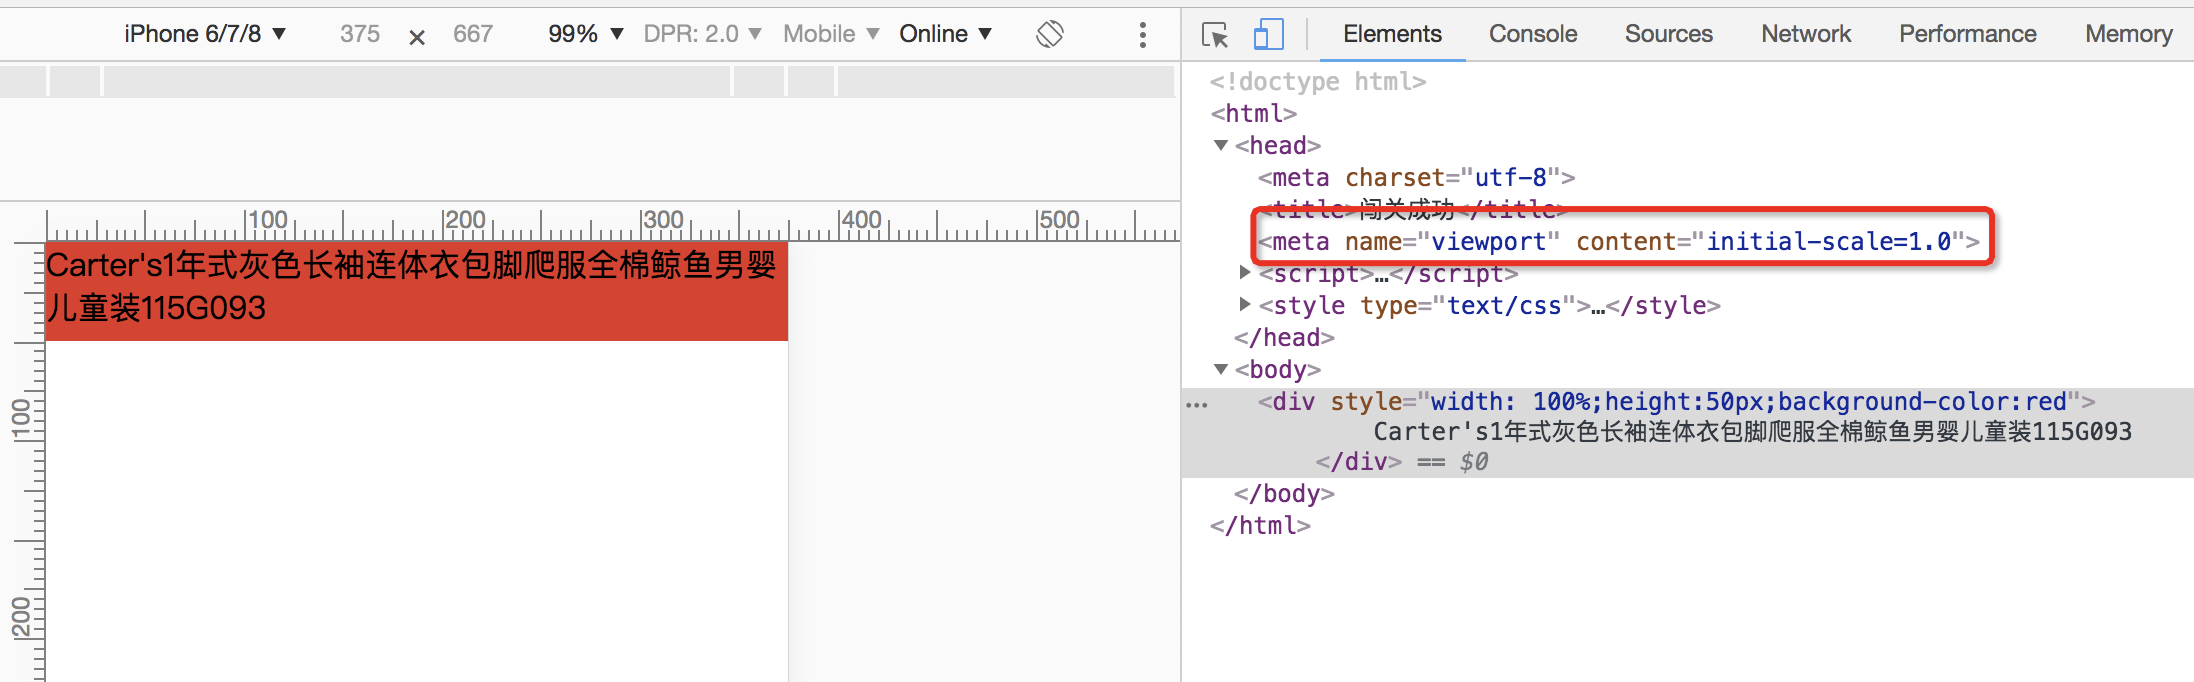The width and height of the screenshot is (2194, 682).
Task: Switch to the Network tab
Action: pos(1806,34)
